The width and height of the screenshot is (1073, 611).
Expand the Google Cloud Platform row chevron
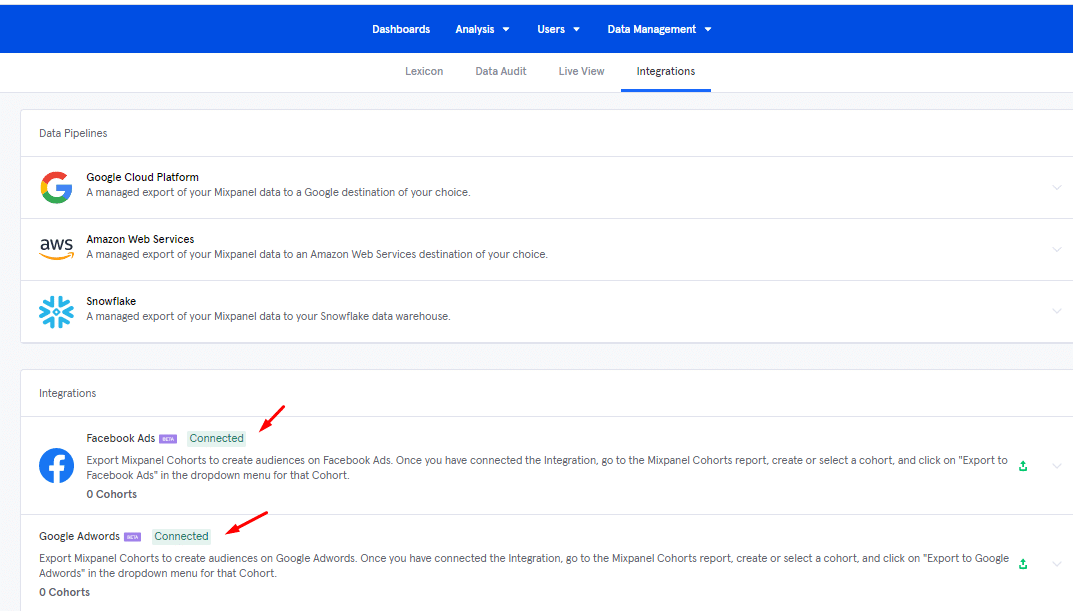(1057, 187)
